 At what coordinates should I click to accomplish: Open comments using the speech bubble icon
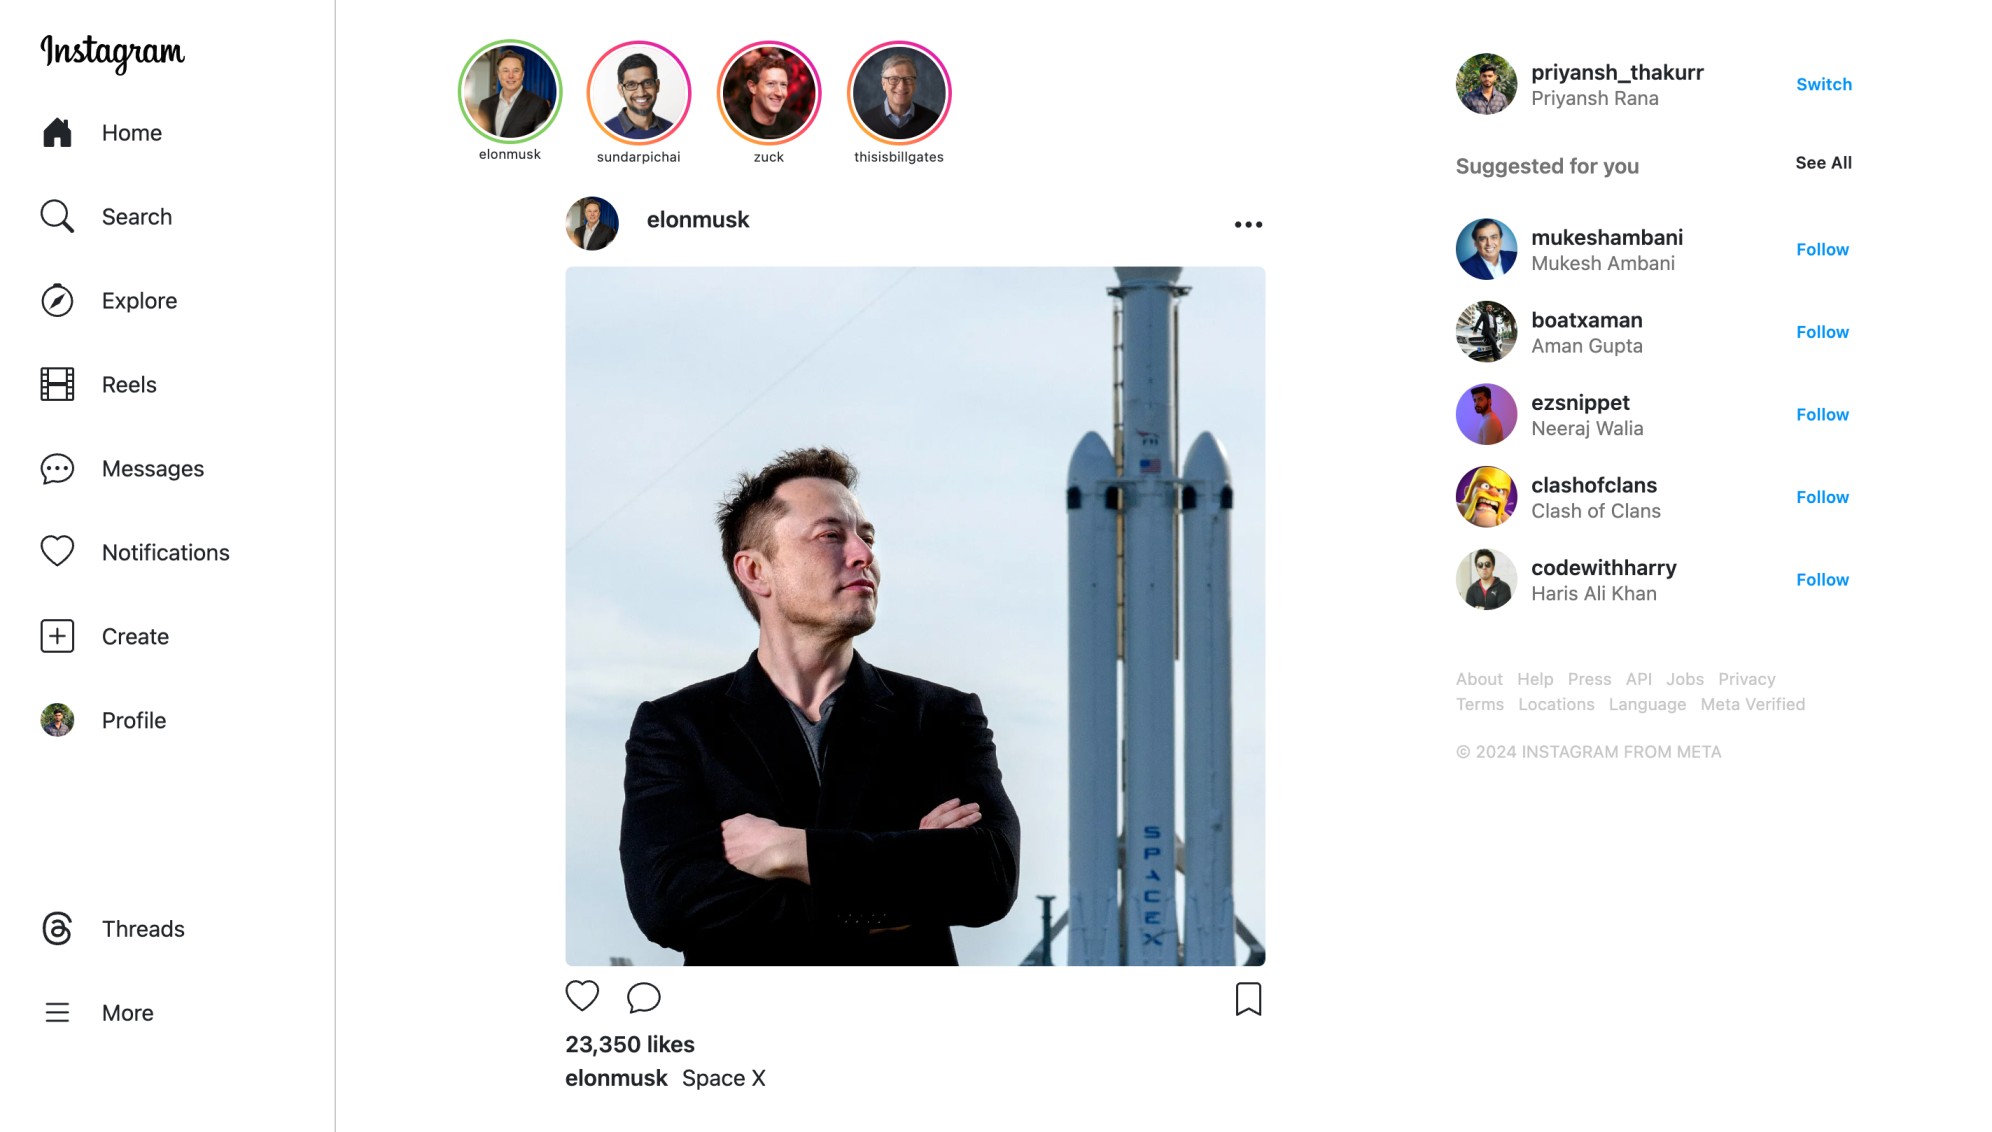[643, 997]
